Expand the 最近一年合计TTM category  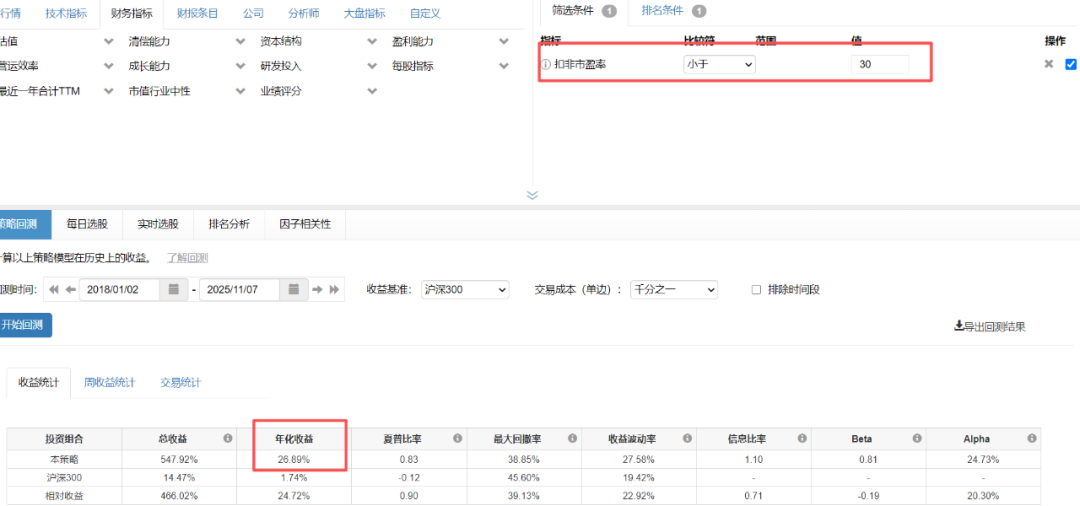click(x=108, y=91)
